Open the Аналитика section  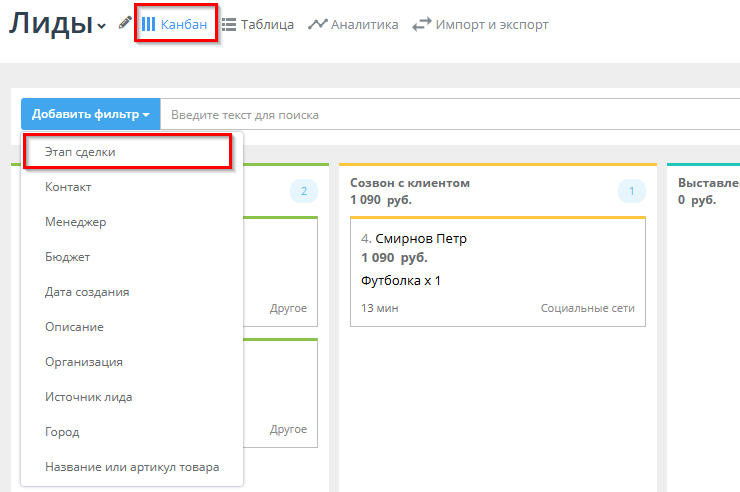(353, 24)
